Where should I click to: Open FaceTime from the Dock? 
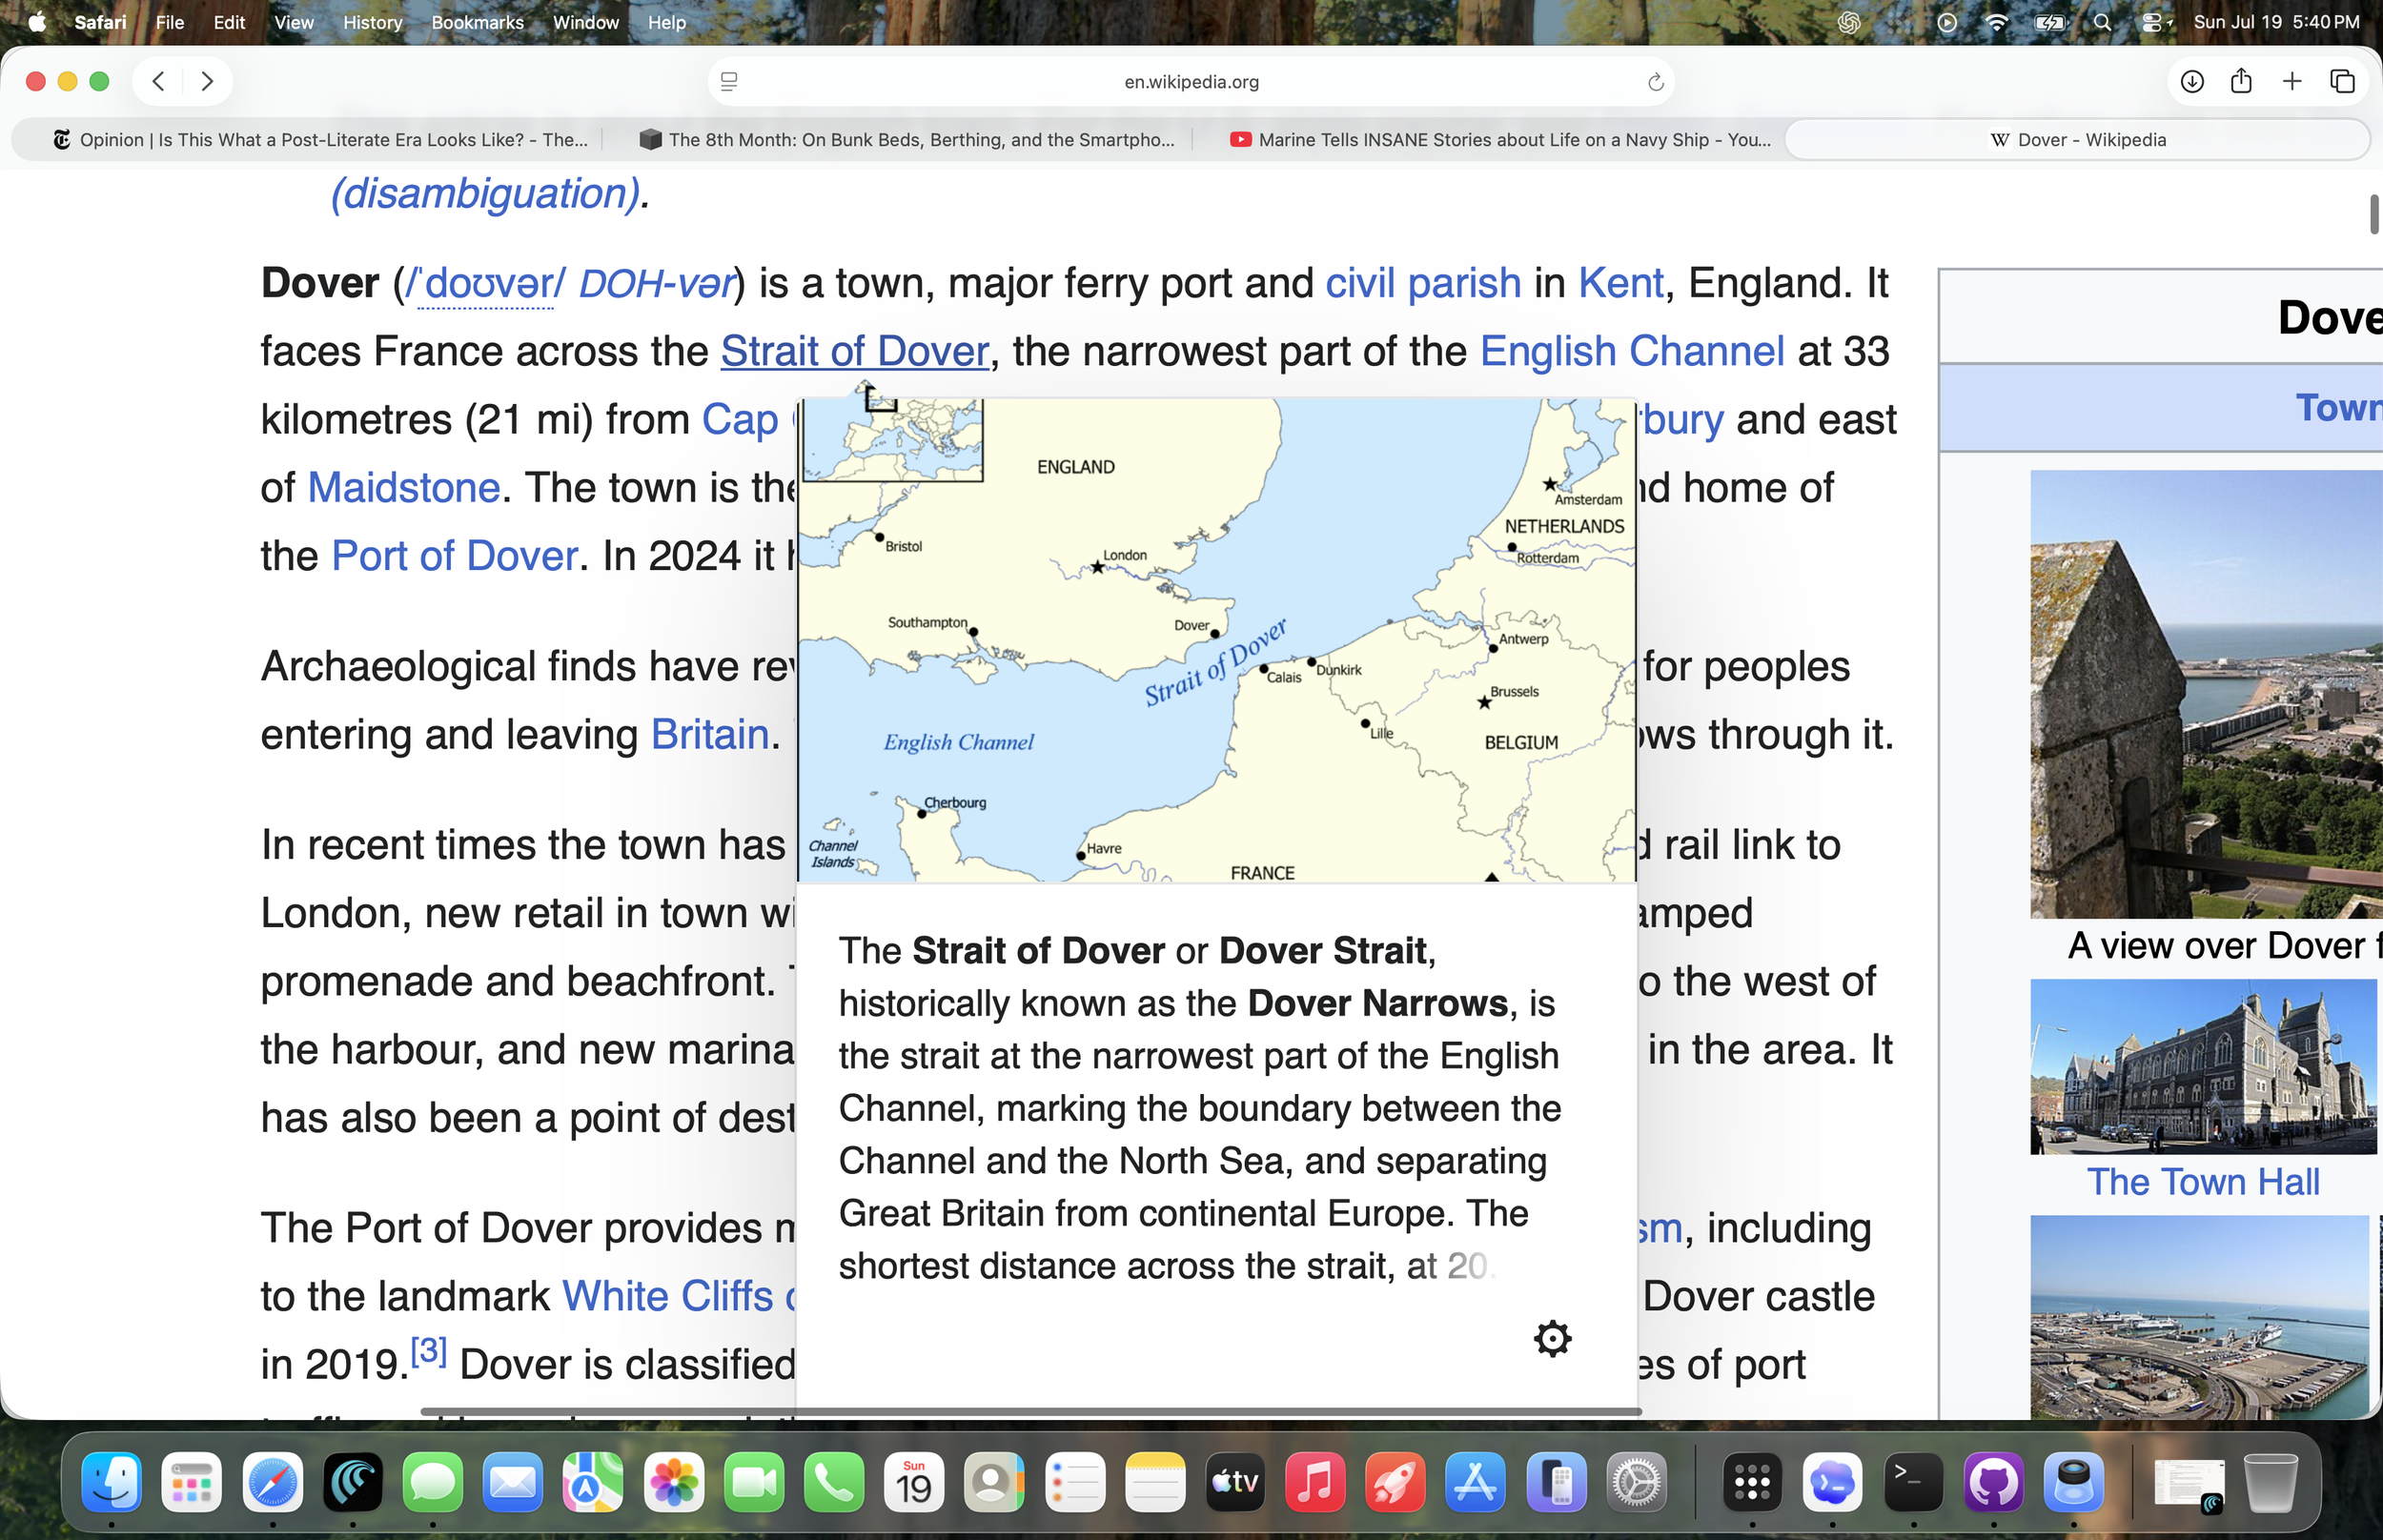[x=754, y=1482]
